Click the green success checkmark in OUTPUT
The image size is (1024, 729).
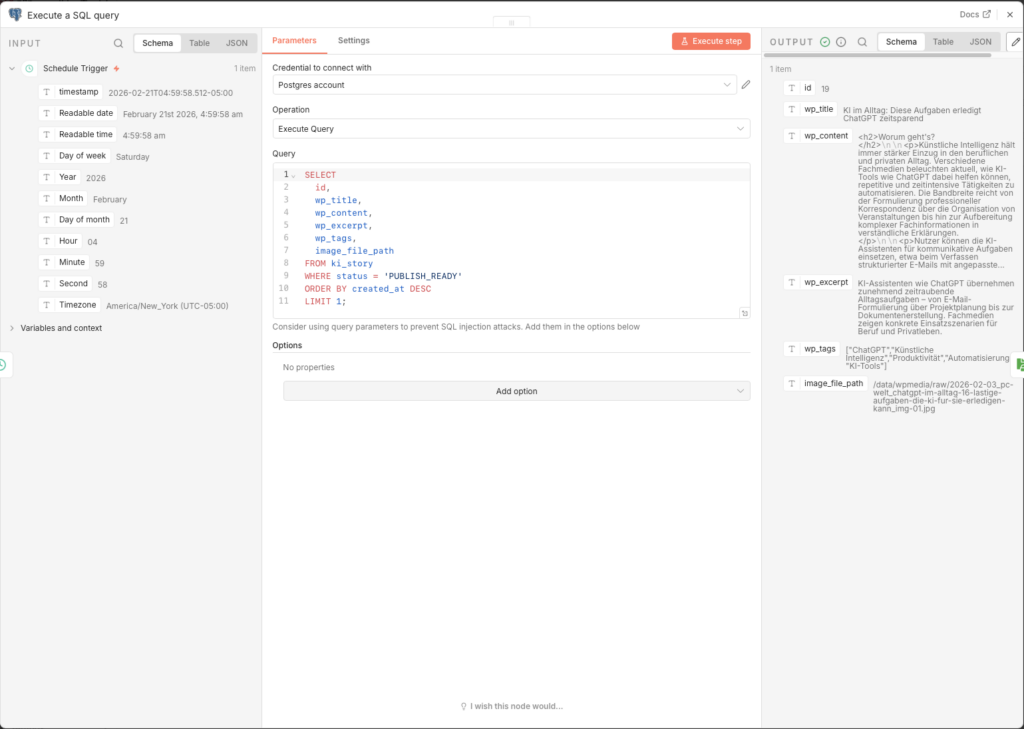click(825, 42)
